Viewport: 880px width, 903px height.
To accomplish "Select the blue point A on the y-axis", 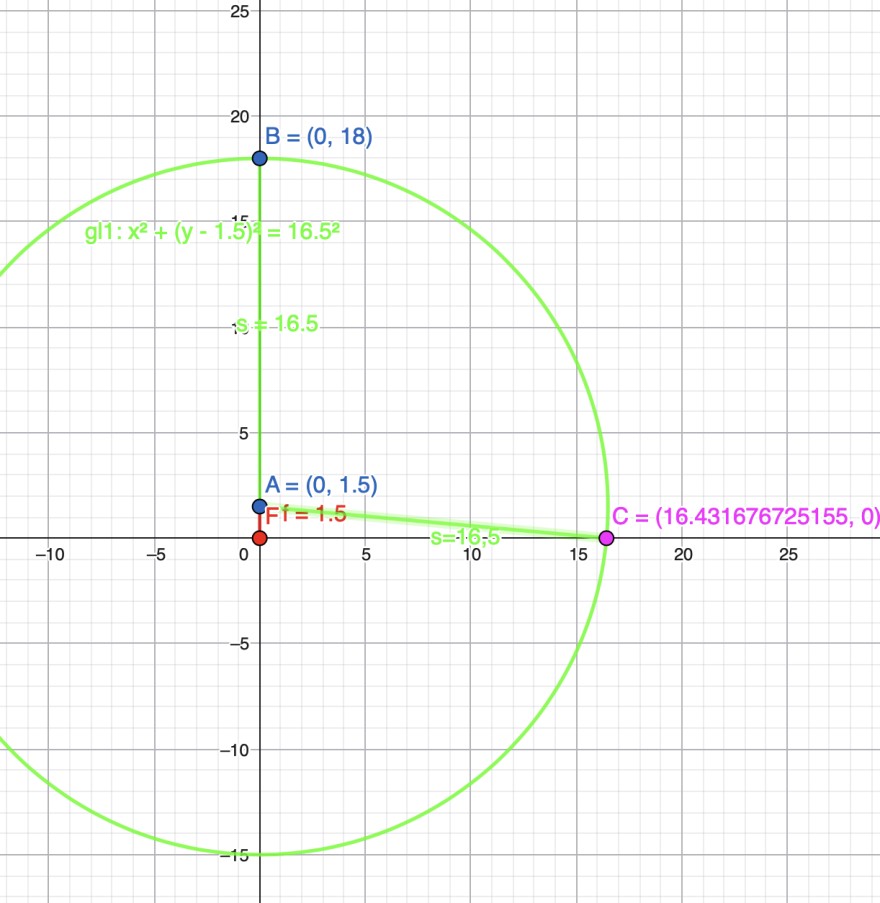I will click(x=260, y=507).
